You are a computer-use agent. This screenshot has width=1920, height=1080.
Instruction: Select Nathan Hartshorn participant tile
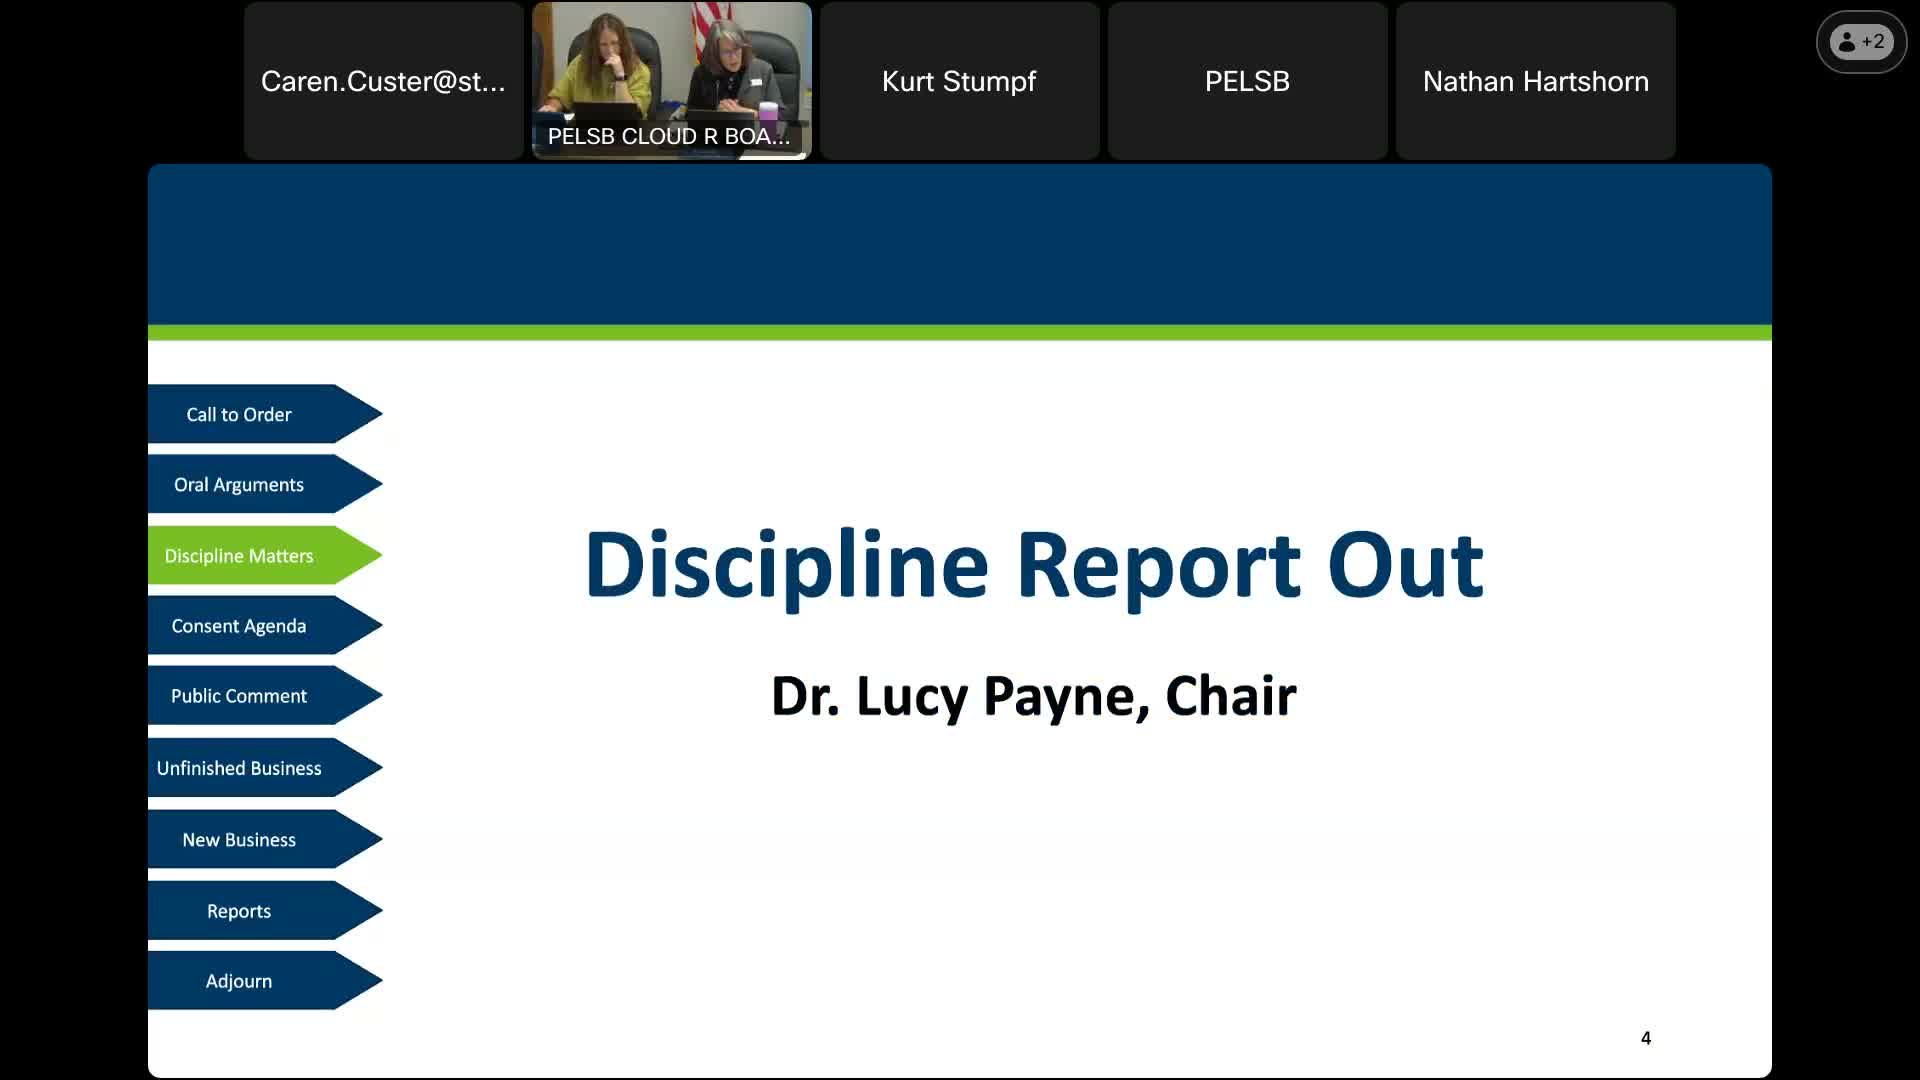(x=1535, y=81)
